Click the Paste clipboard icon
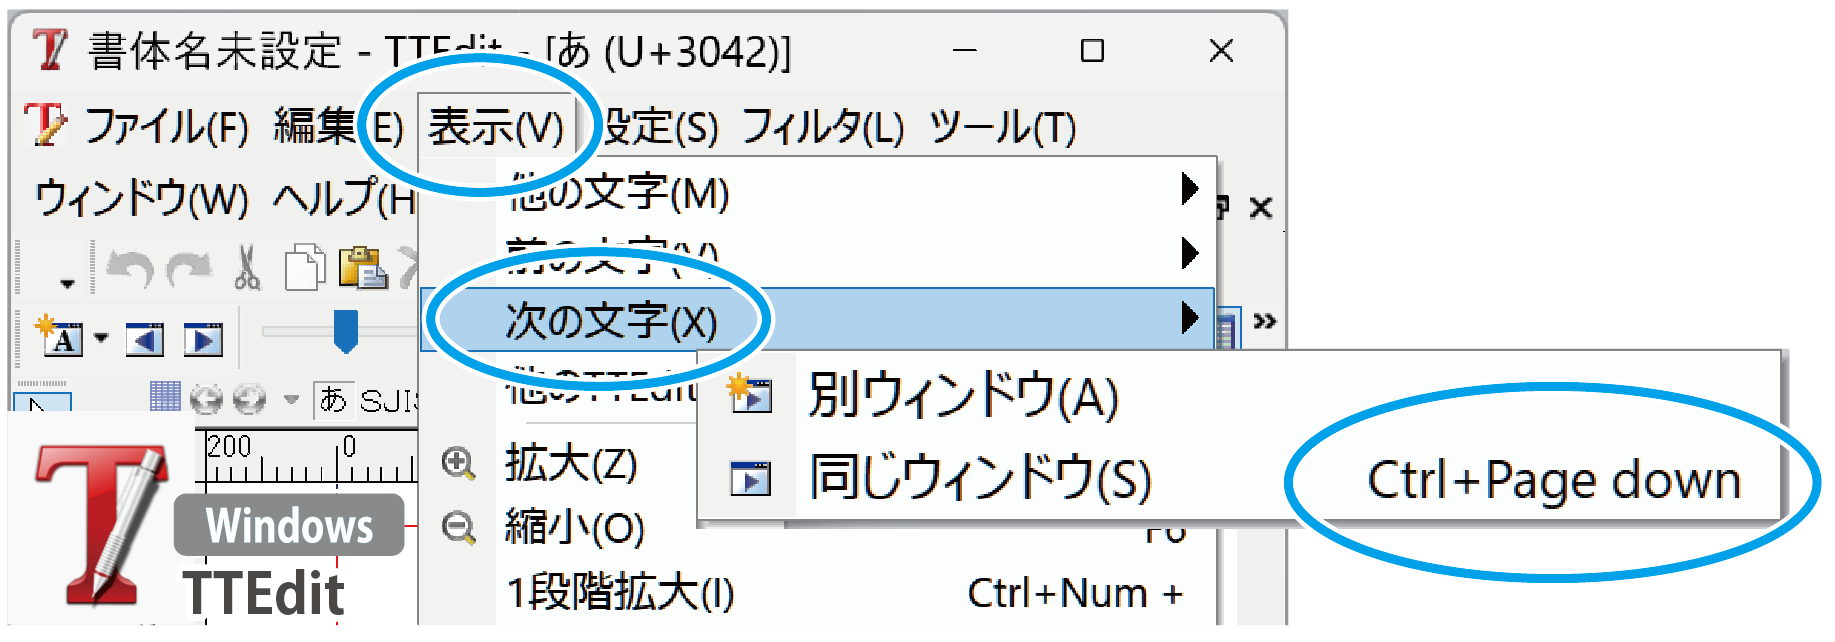 click(362, 268)
